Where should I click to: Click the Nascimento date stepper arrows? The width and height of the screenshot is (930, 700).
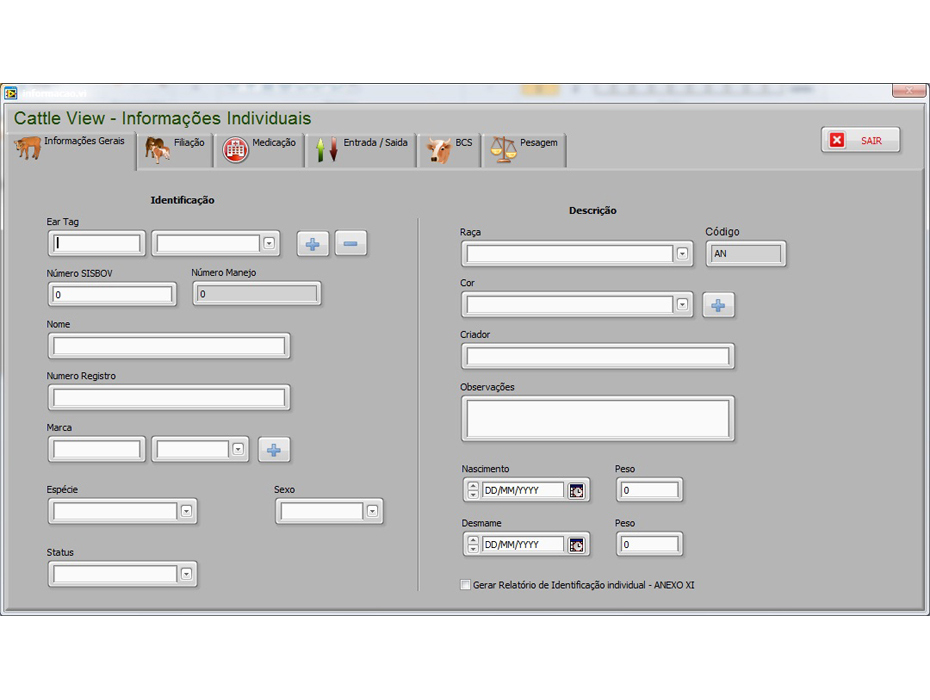click(x=473, y=490)
